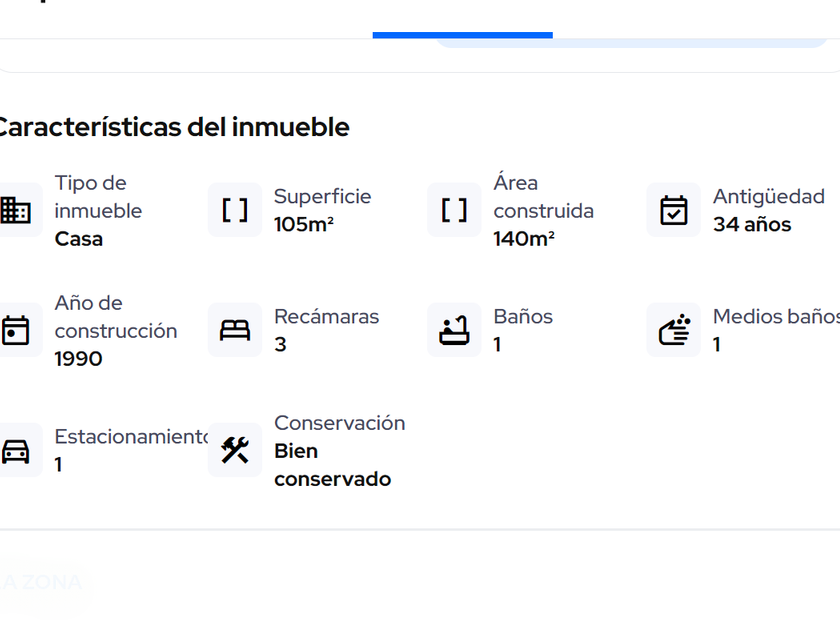The image size is (840, 630).
Task: Click the '34 años' Antigüedad value
Action: coord(752,225)
